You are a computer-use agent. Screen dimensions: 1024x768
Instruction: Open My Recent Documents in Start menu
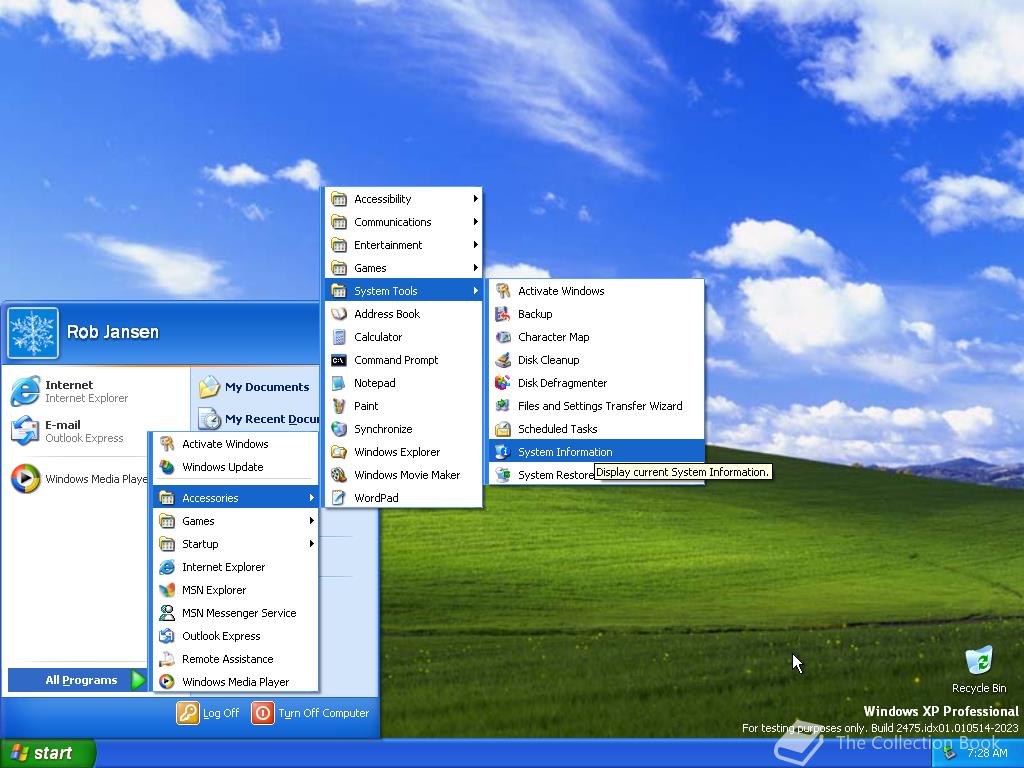point(258,419)
